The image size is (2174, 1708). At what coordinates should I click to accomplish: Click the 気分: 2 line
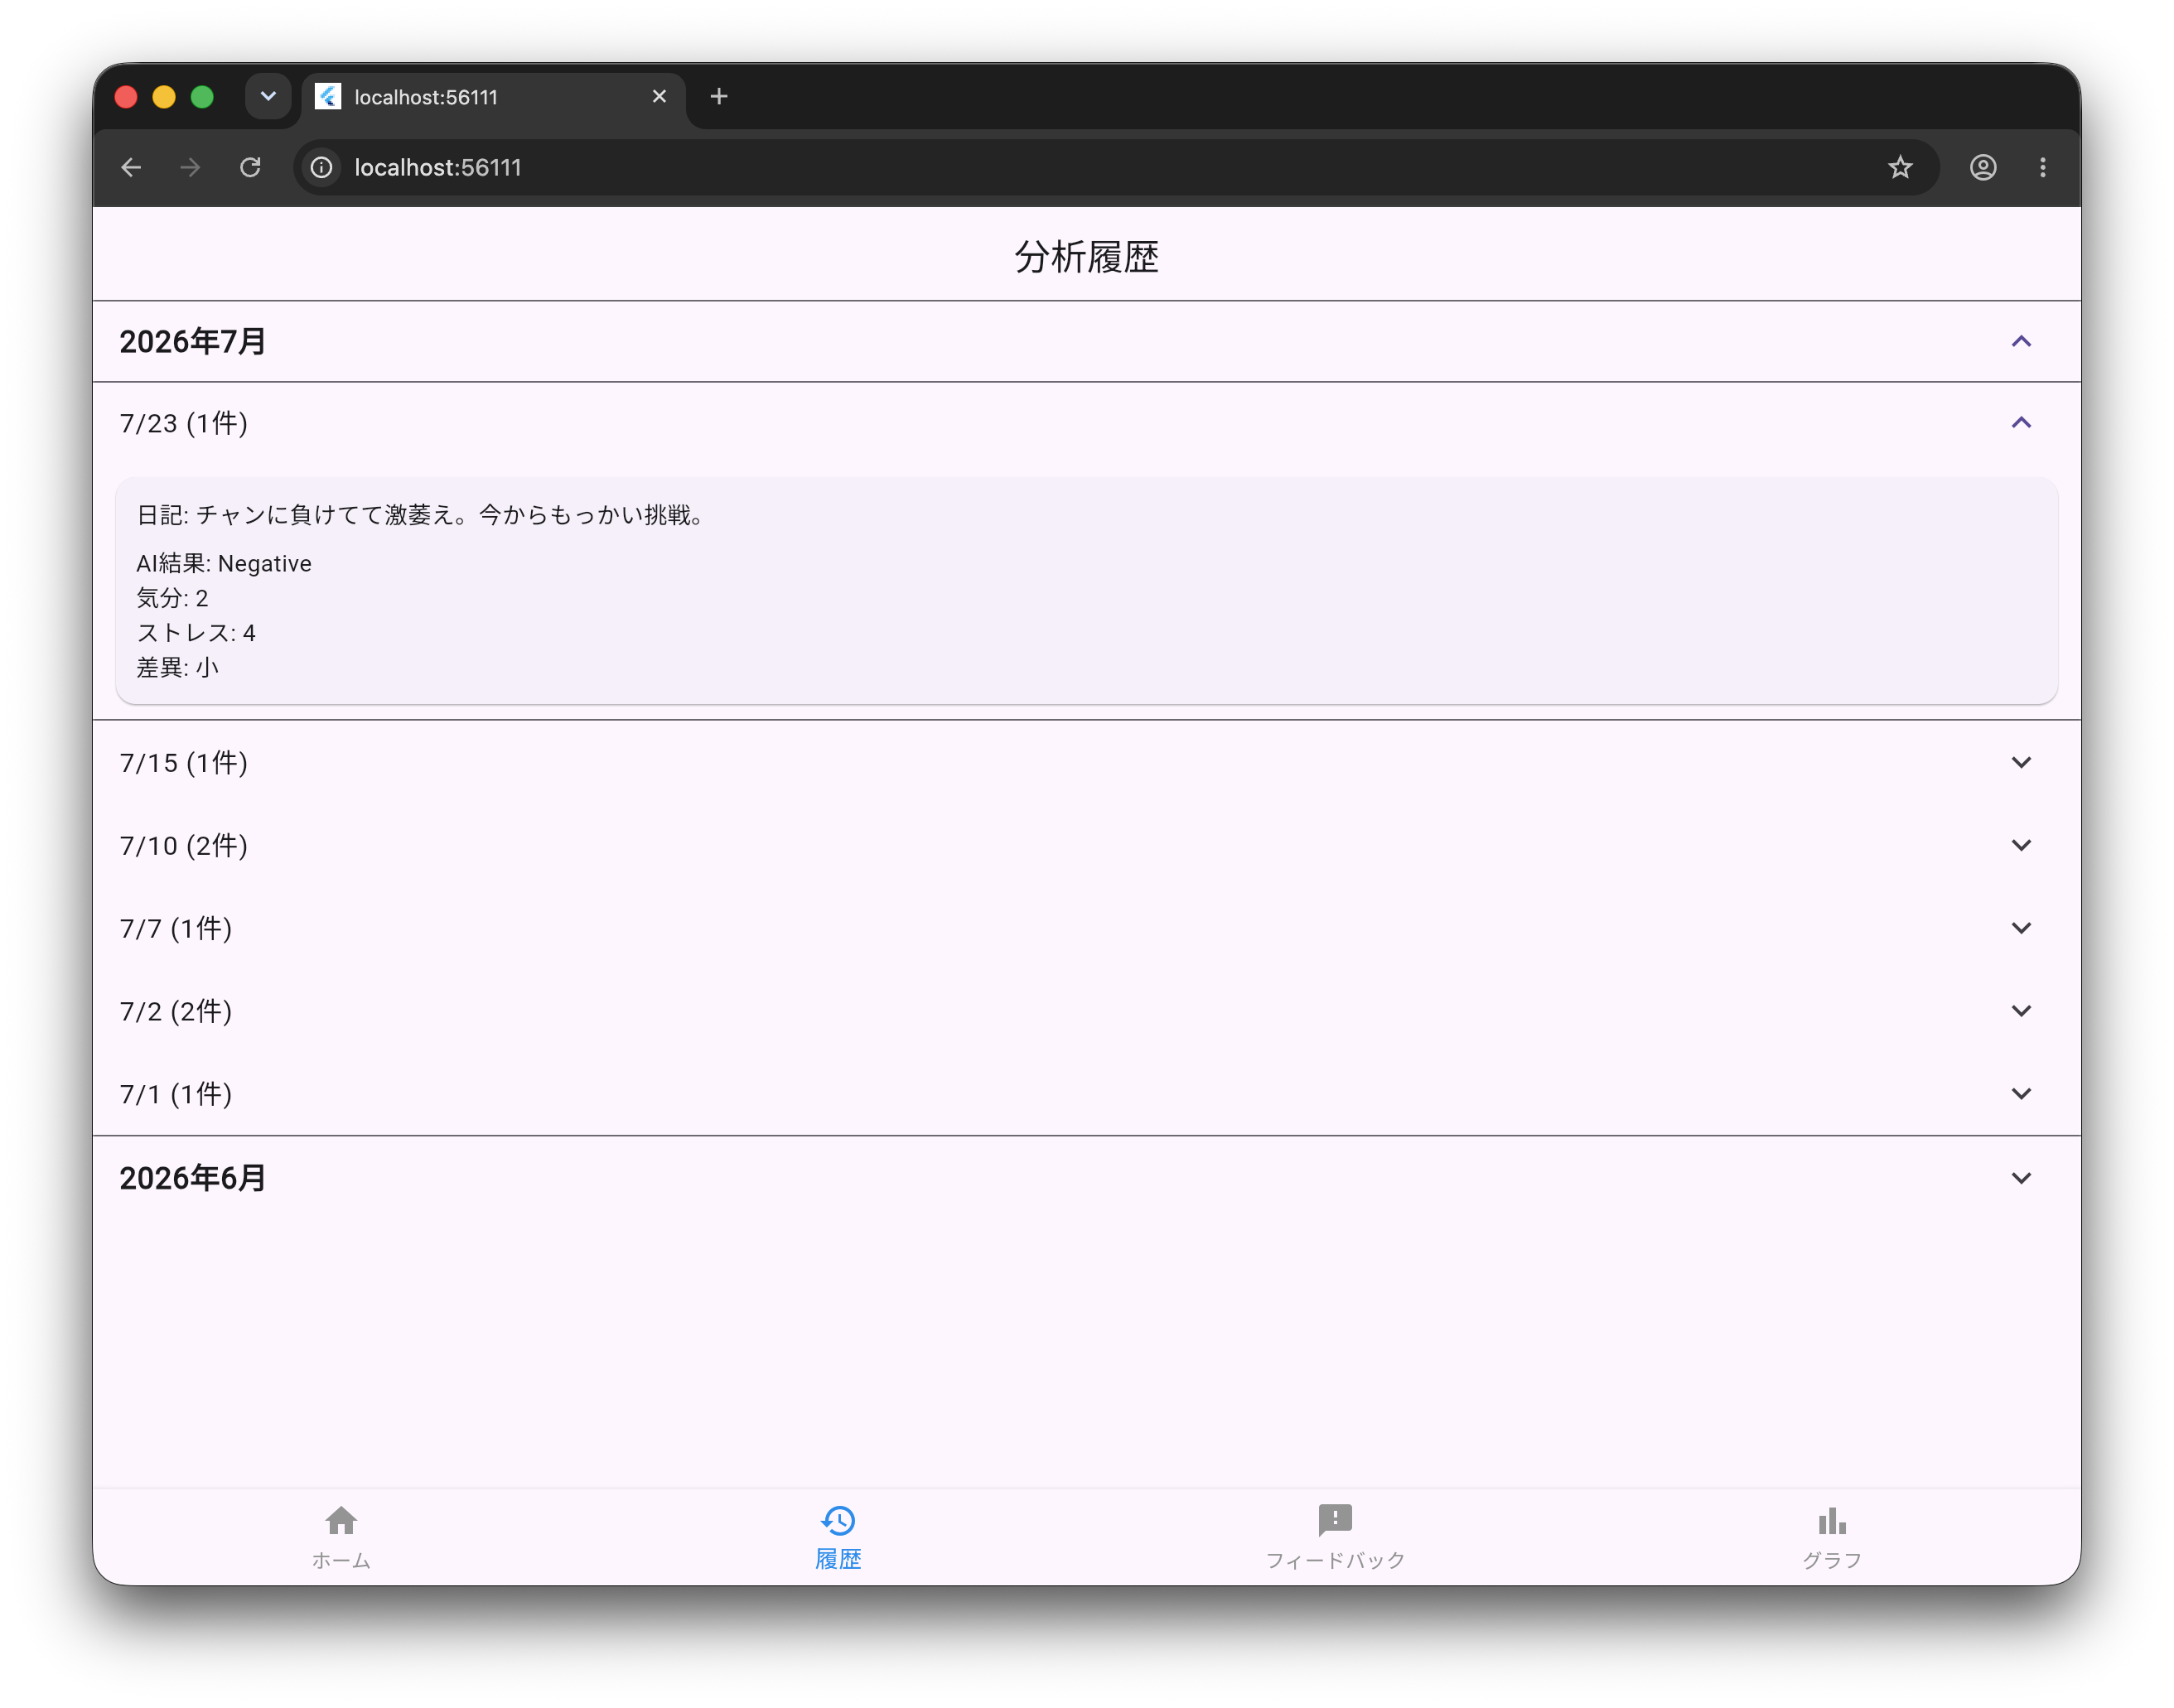tap(172, 598)
